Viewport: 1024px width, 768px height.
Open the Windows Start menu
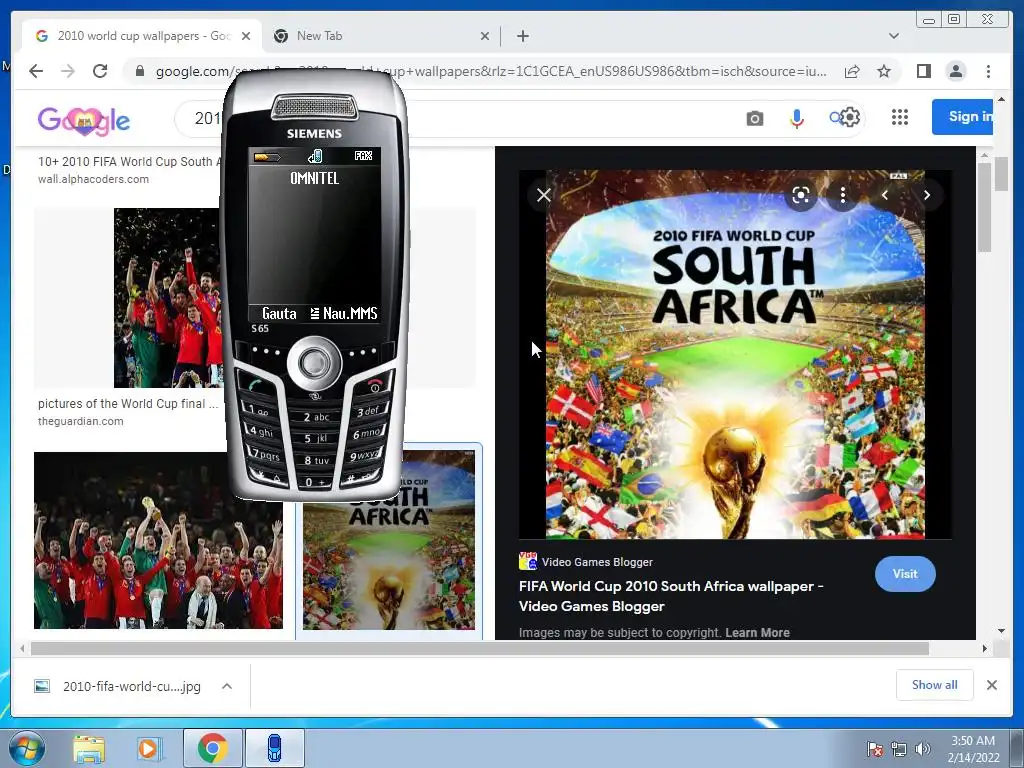[x=26, y=748]
